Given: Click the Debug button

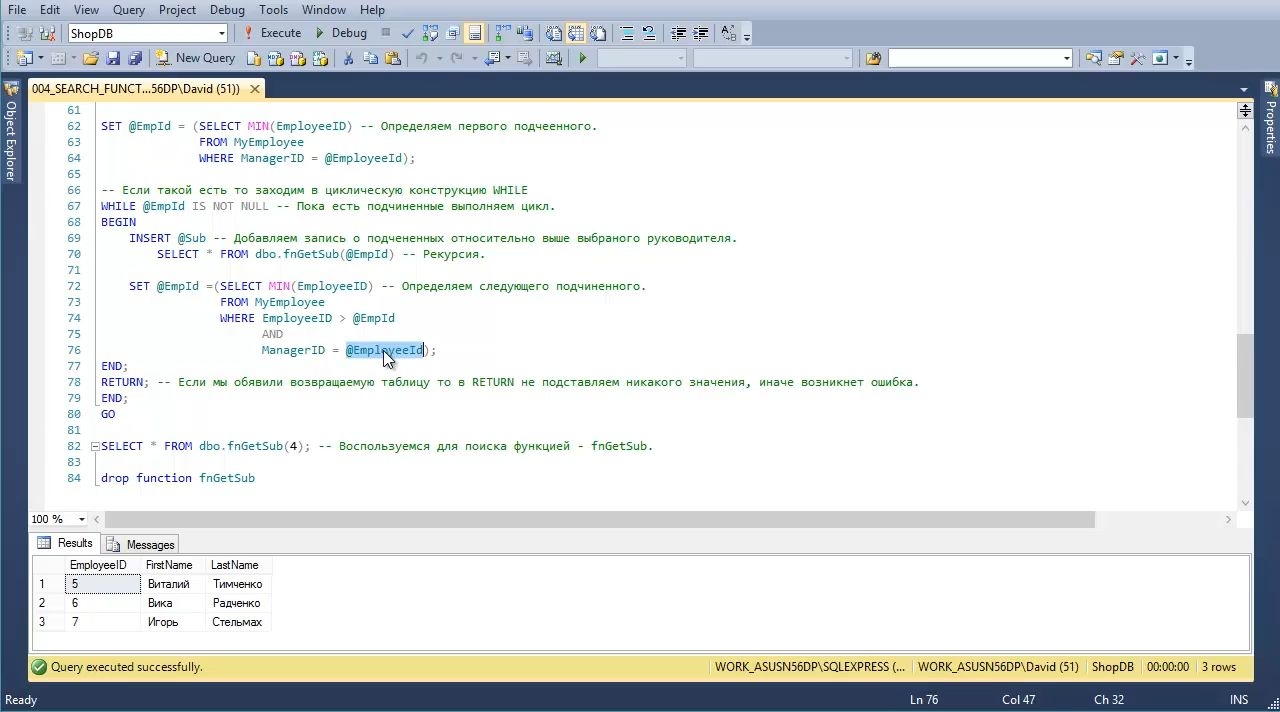Looking at the screenshot, I should [x=340, y=33].
